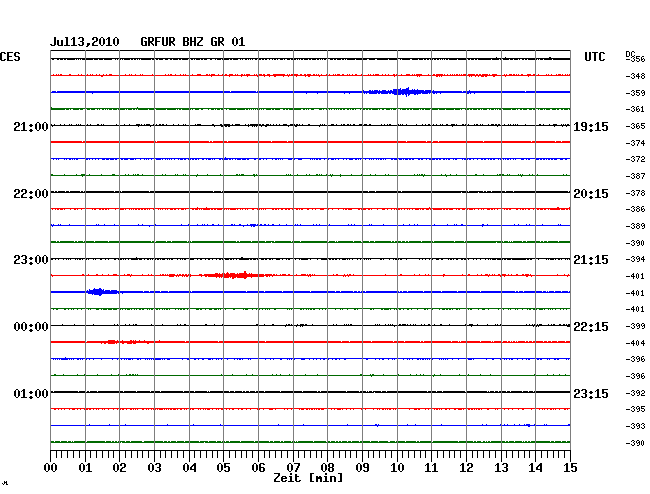Select minute tick label 09 on x-axis
The image size is (650, 494).
coord(362,468)
